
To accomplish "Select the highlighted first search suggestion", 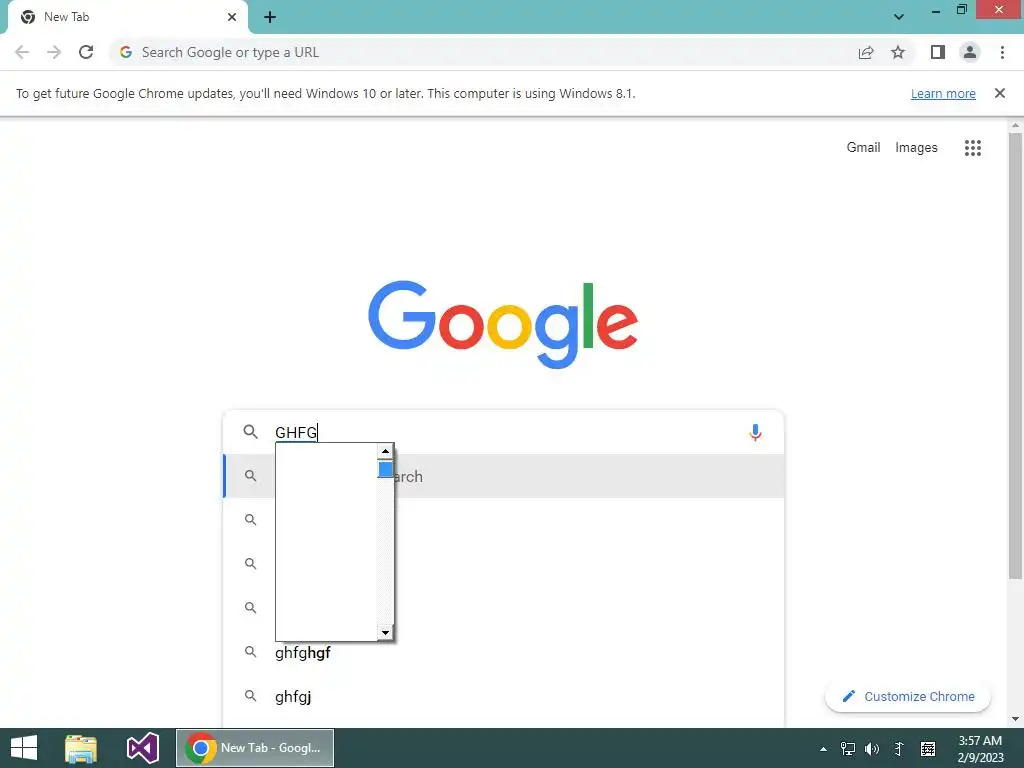I will click(504, 476).
